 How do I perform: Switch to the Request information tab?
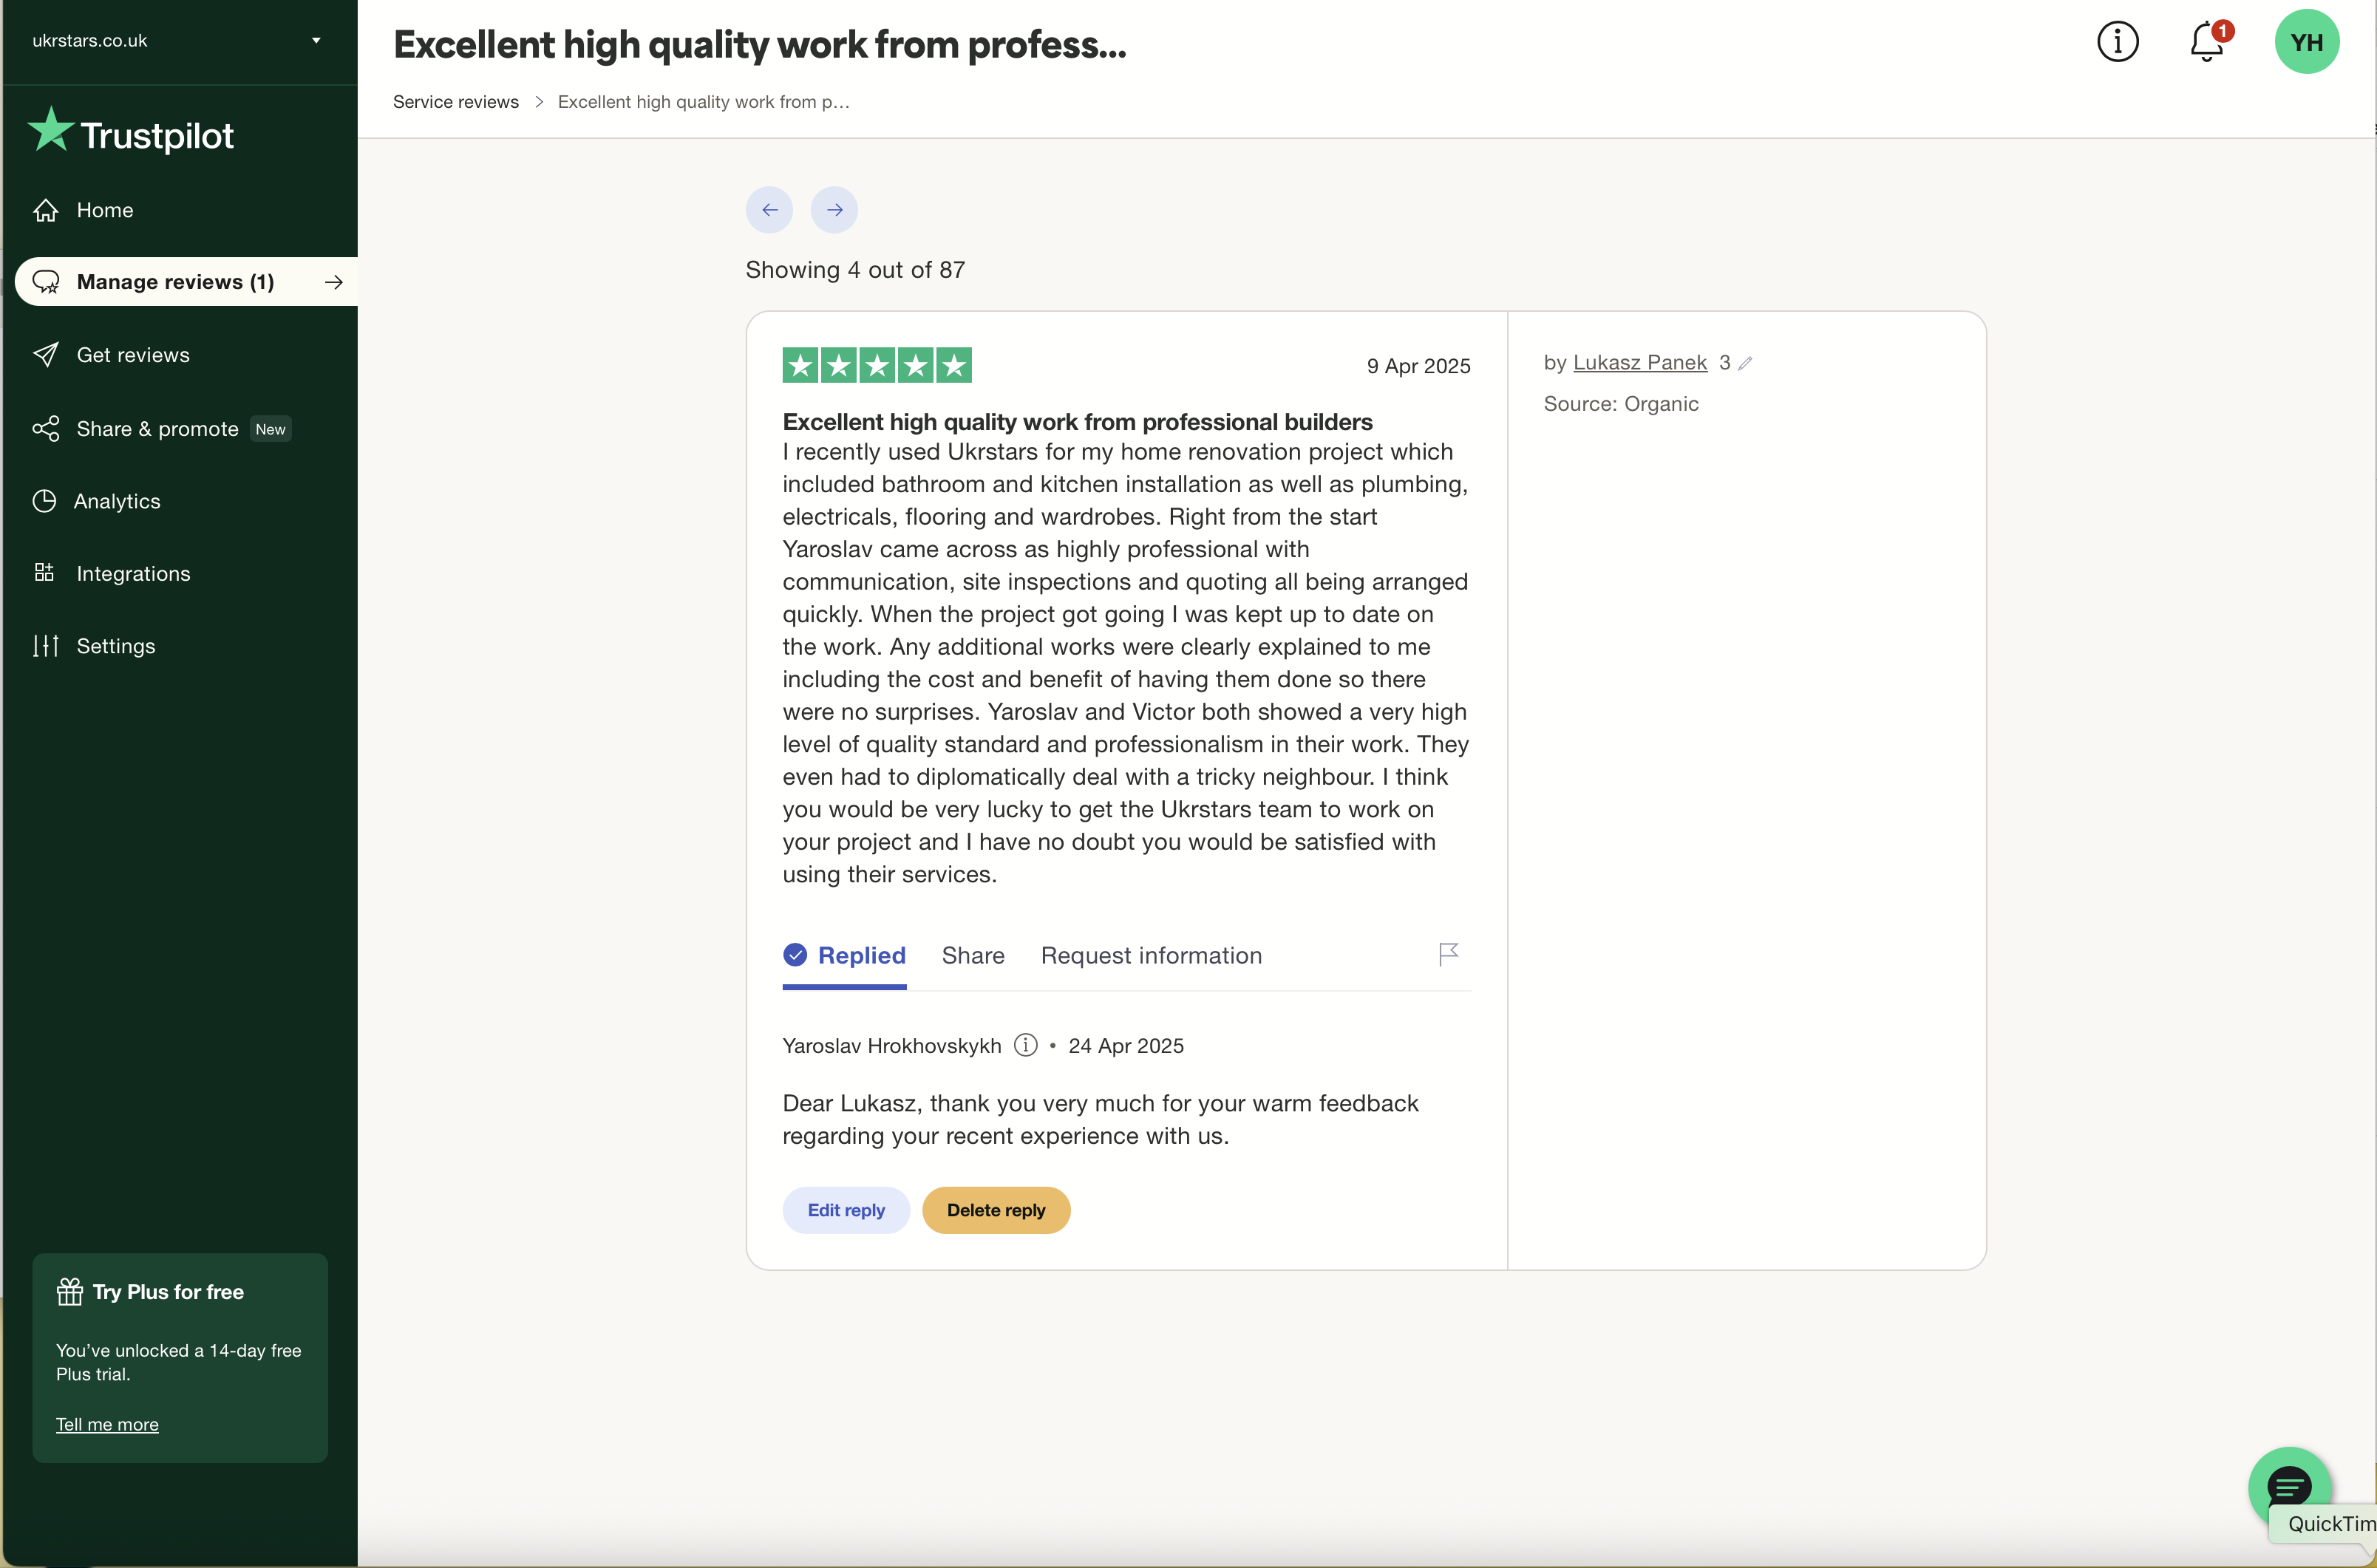pos(1151,956)
